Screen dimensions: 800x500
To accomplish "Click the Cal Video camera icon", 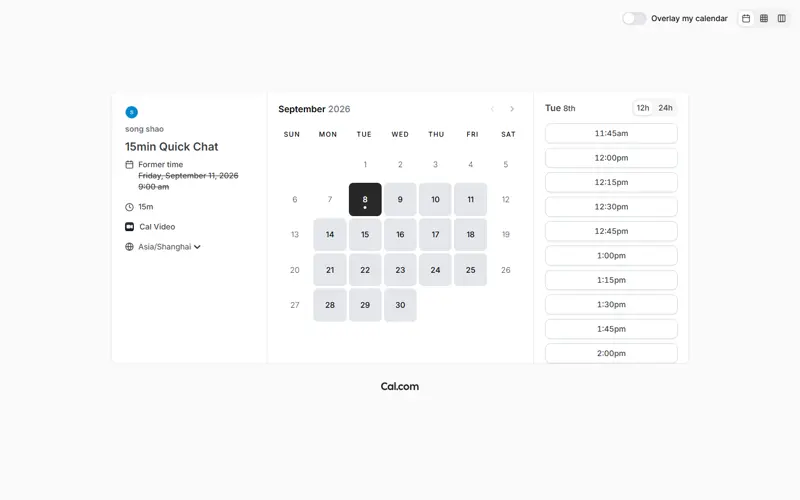I will point(130,227).
